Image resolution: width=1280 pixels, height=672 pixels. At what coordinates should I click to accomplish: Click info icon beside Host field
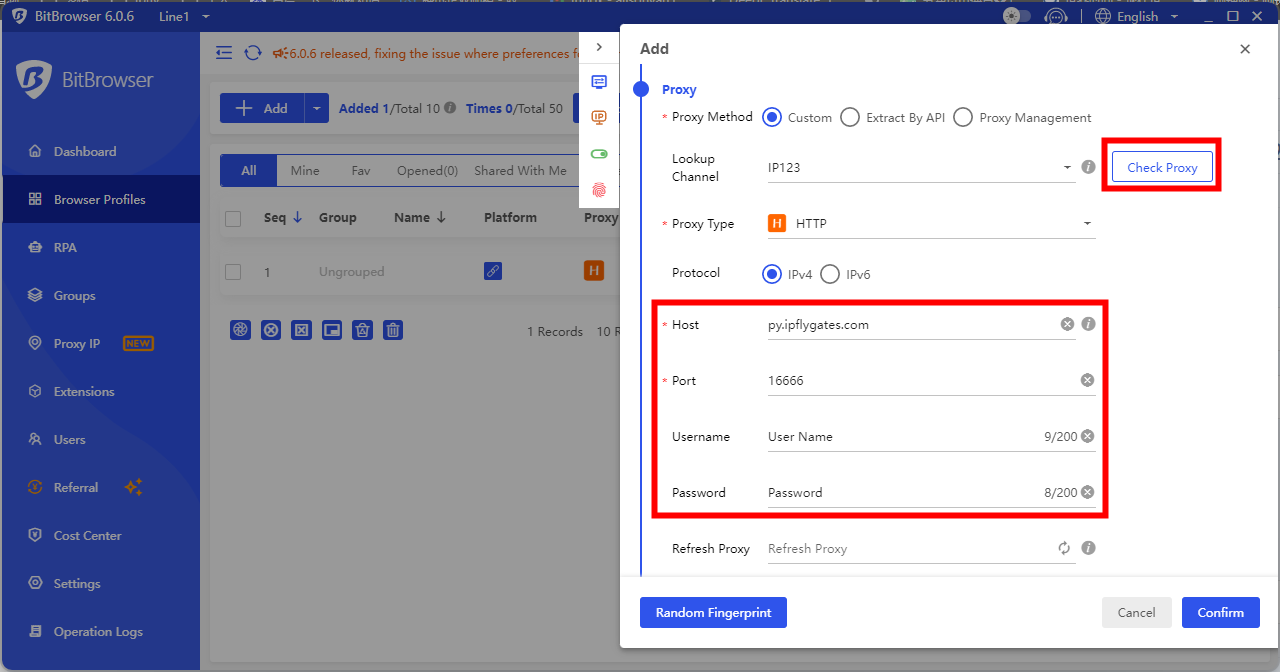(1089, 324)
